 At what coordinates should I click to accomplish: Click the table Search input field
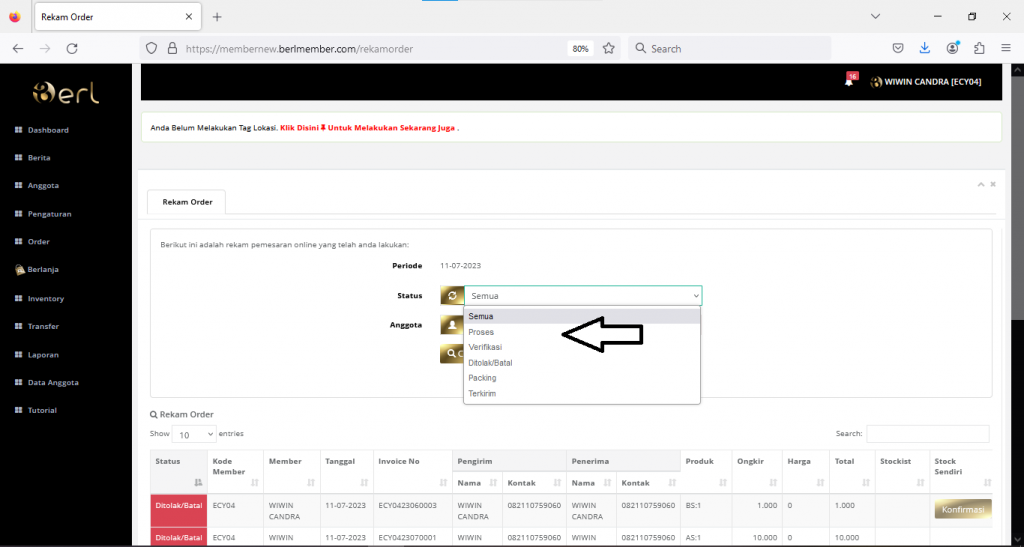(x=927, y=434)
